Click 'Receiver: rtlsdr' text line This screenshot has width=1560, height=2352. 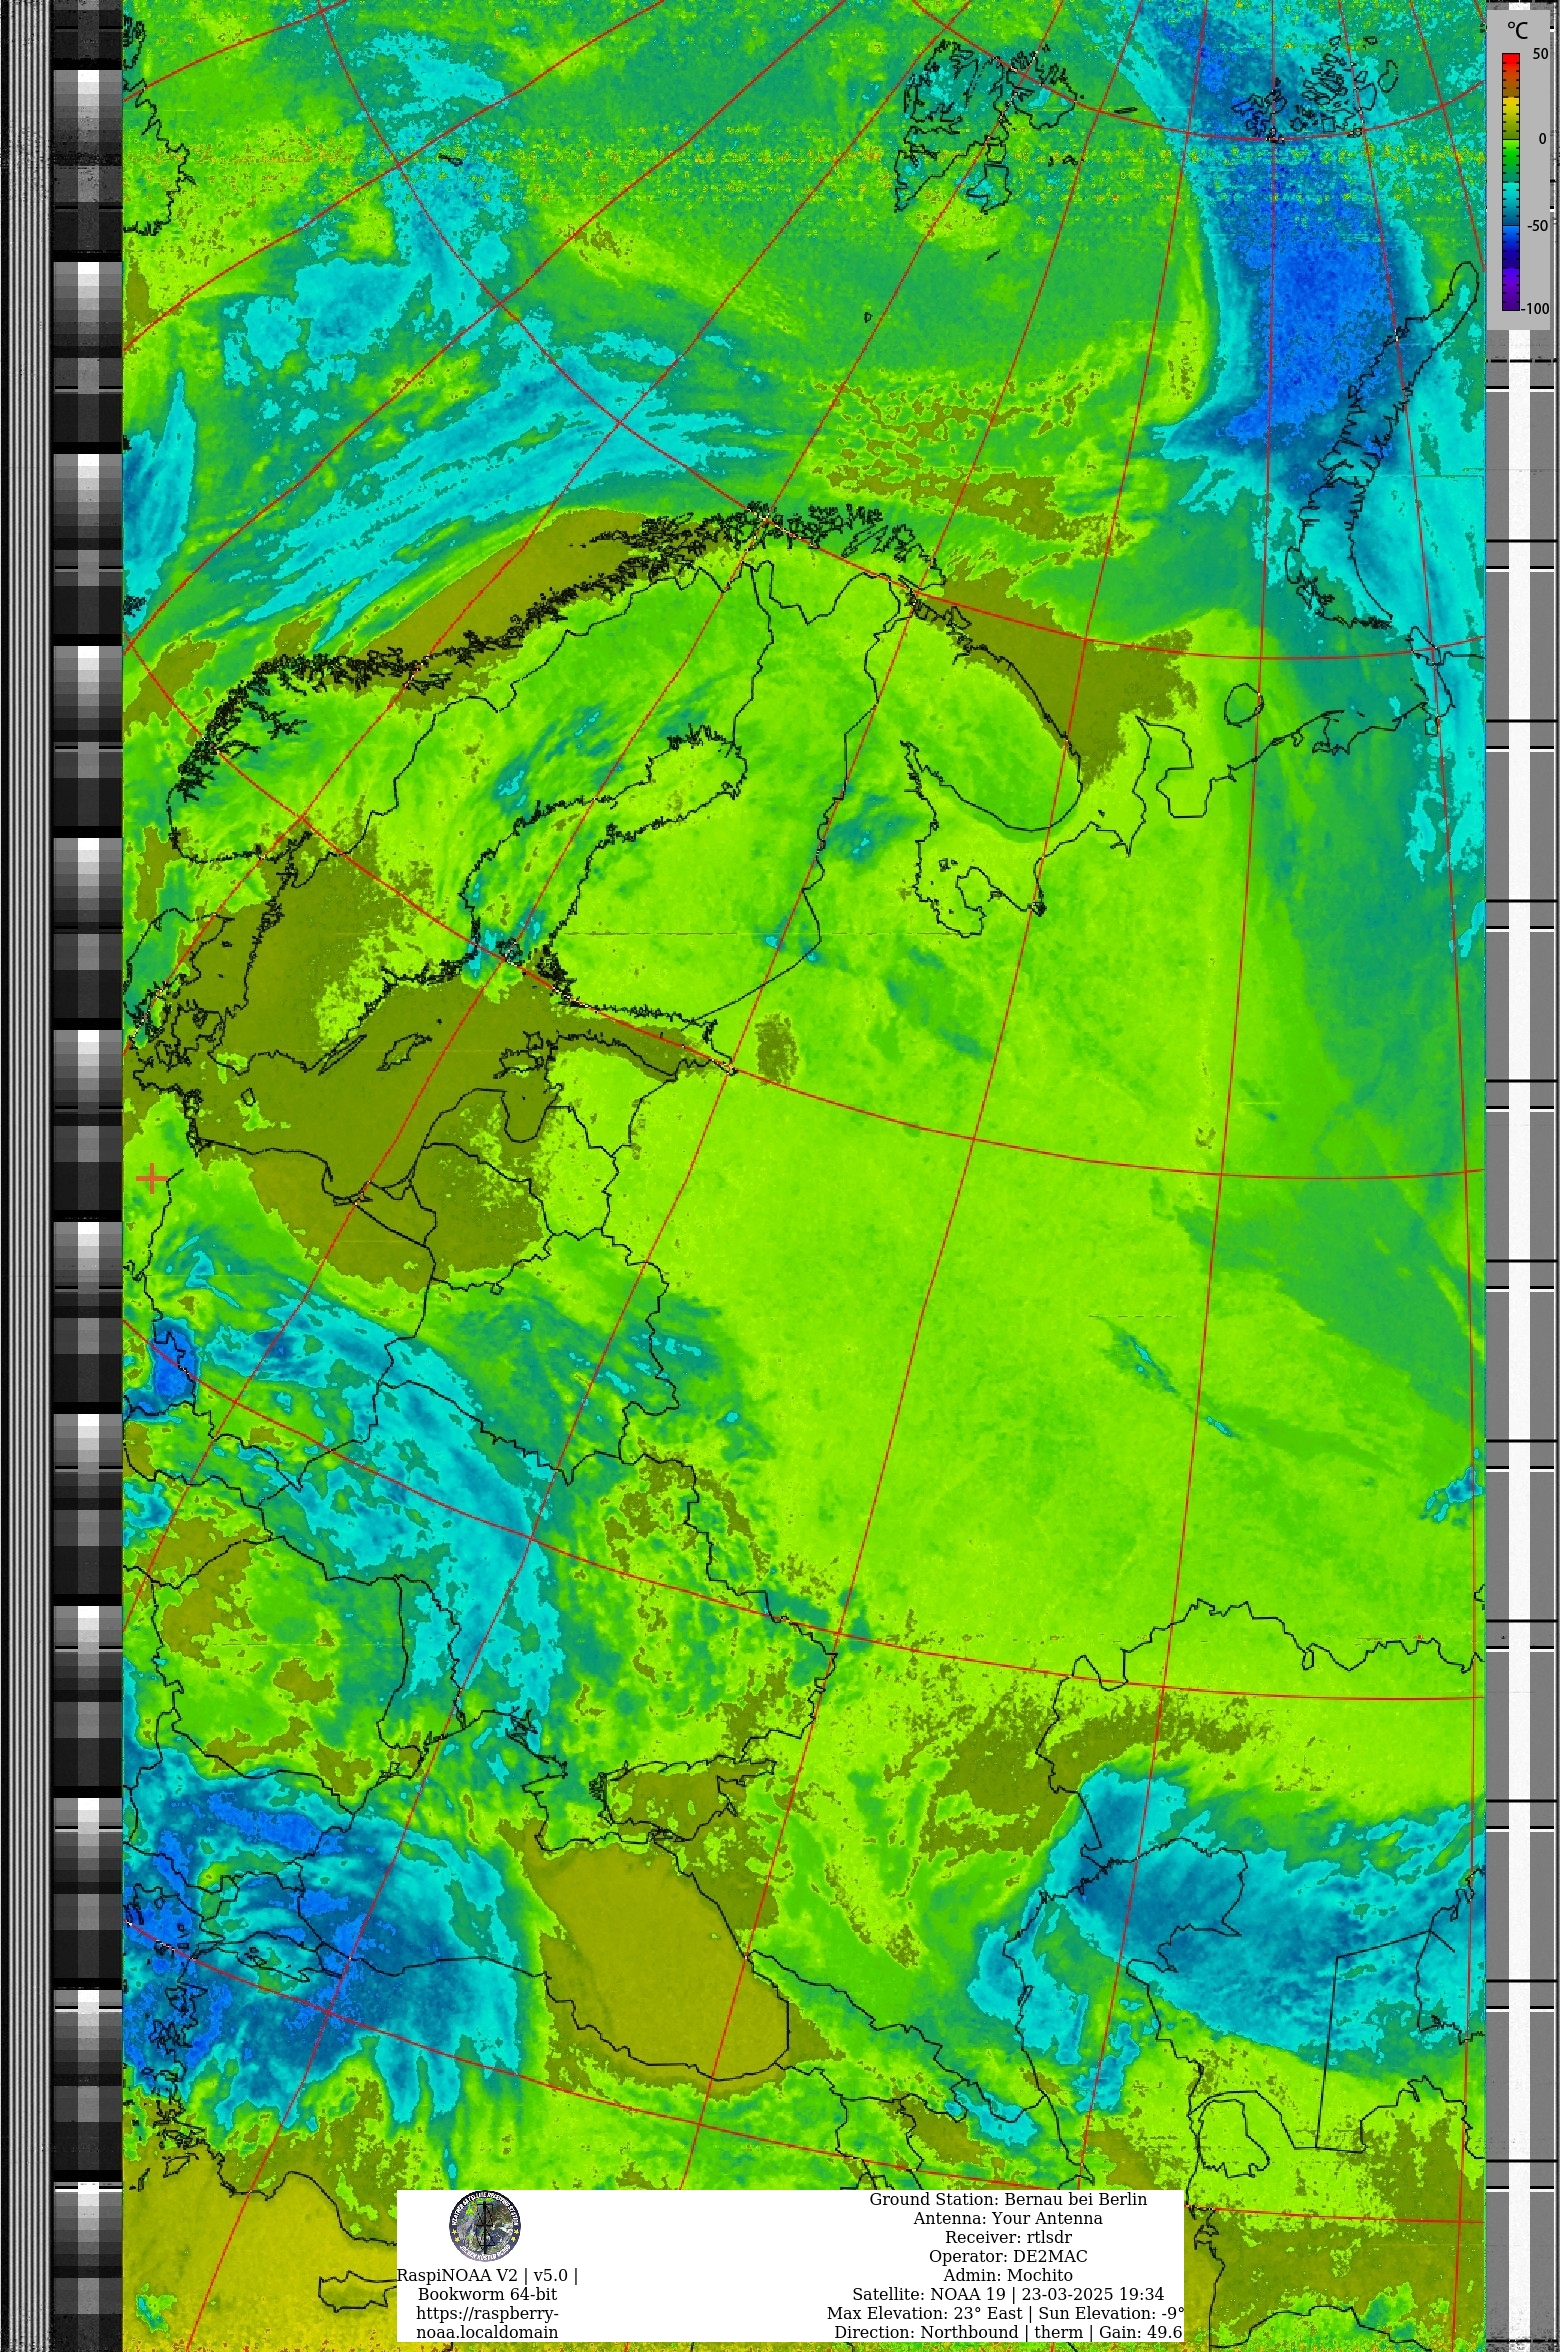coord(1008,2237)
